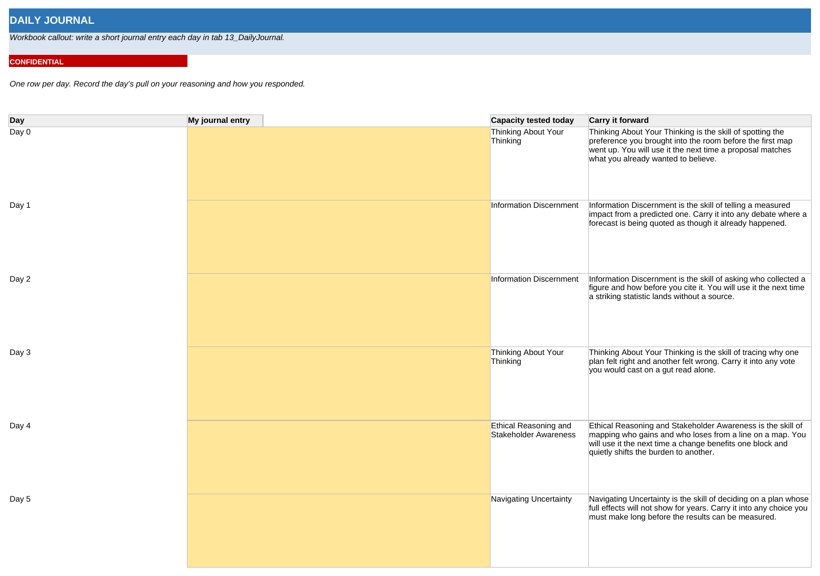
Task: Select Day 0 capacity 'Thinking About Your Thinking'
Action: pos(539,163)
